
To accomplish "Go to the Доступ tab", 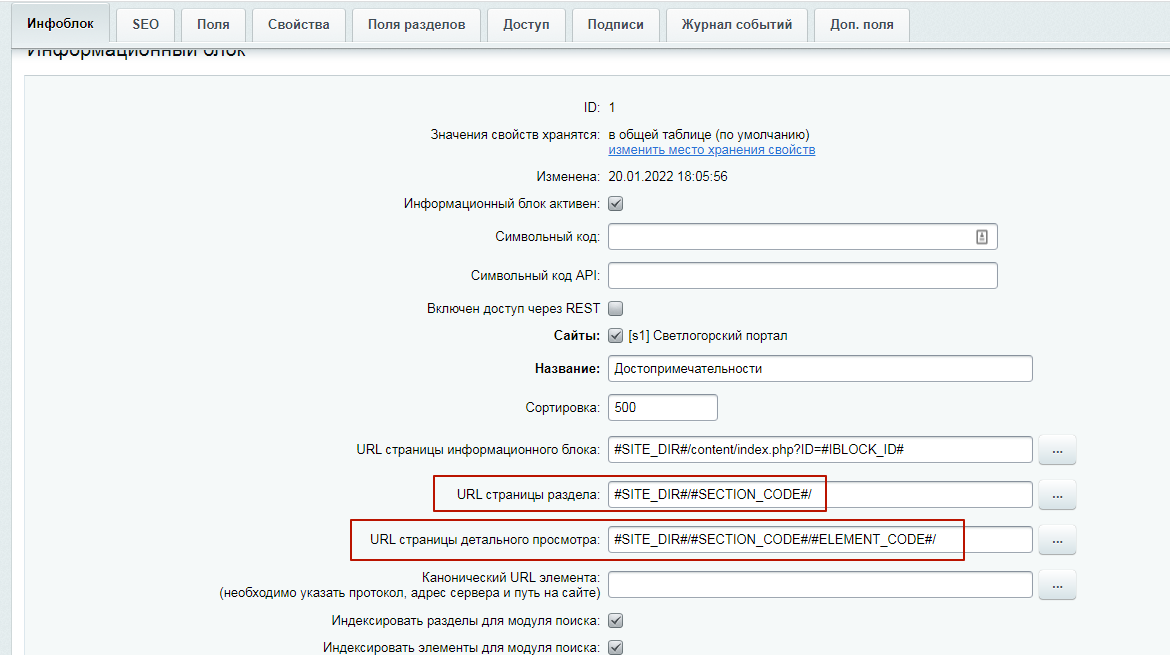I will tap(526, 25).
